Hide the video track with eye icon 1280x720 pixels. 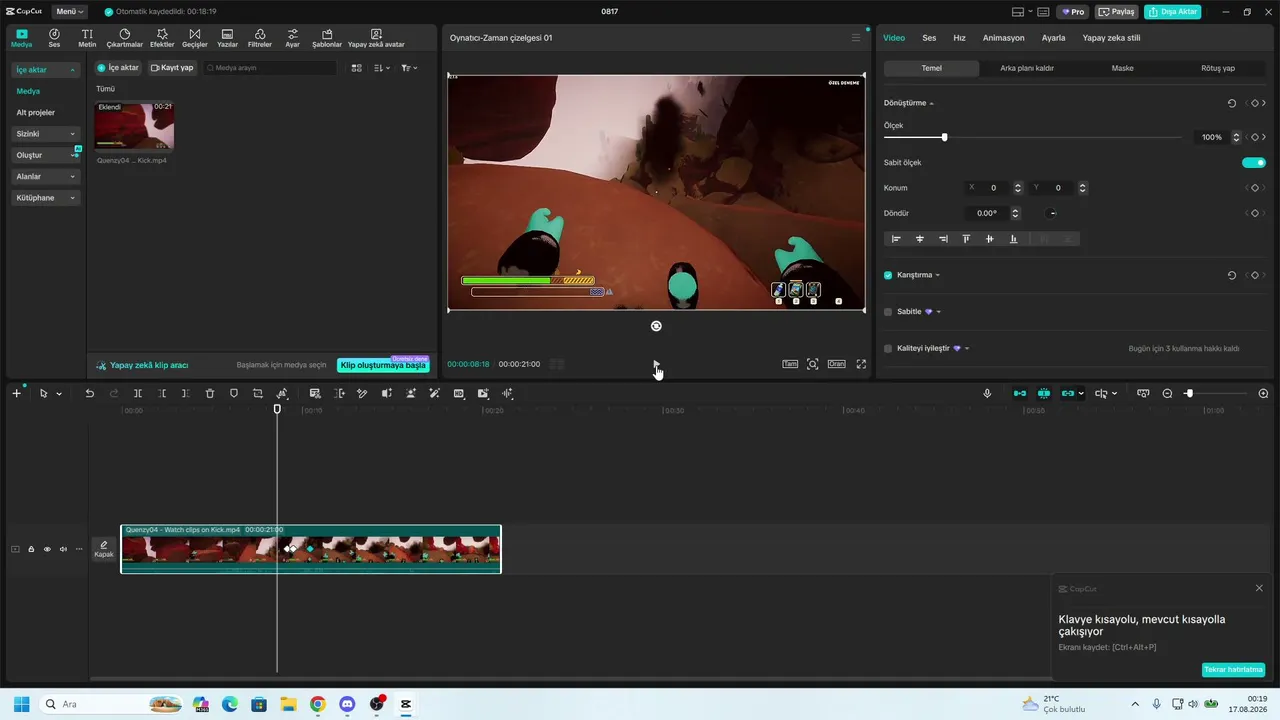pyautogui.click(x=47, y=549)
